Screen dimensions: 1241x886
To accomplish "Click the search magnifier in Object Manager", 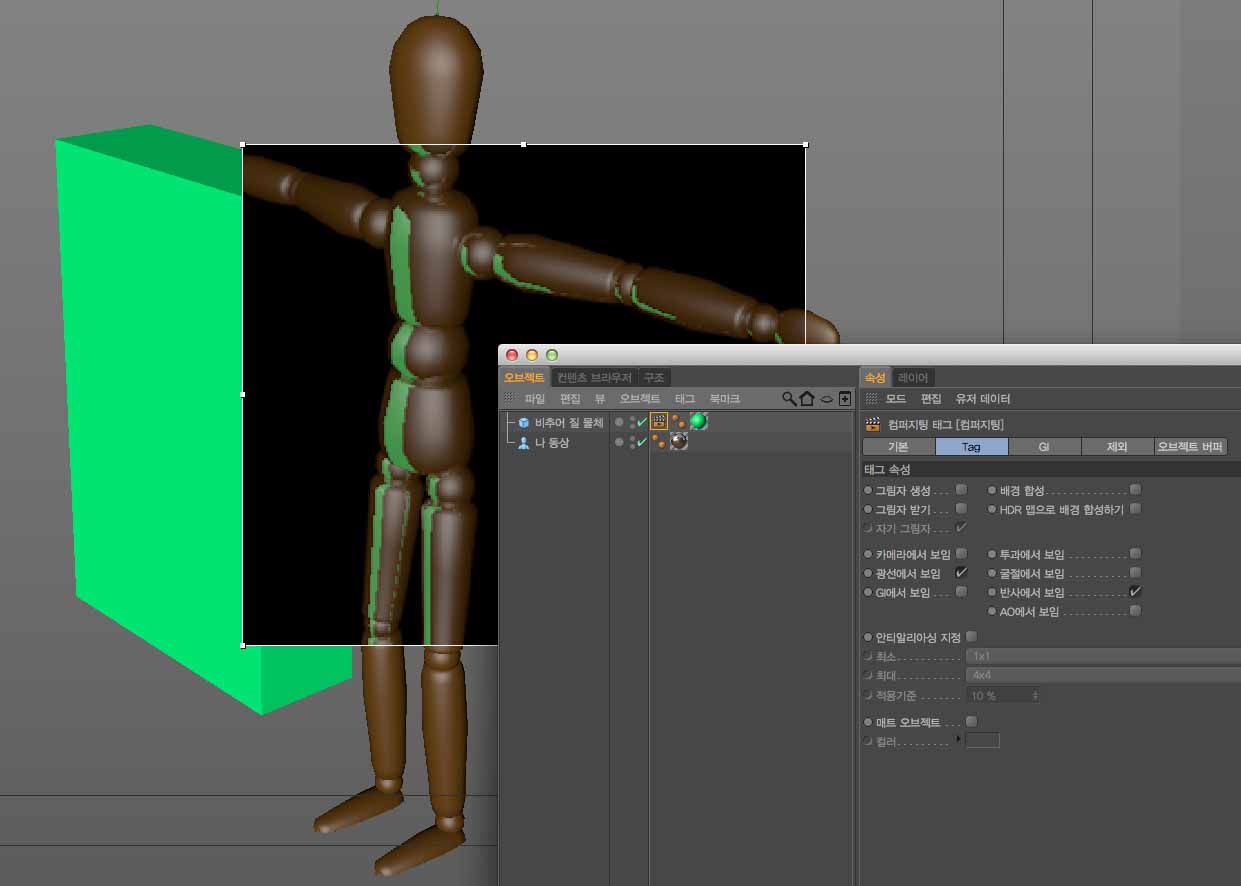I will coord(789,399).
